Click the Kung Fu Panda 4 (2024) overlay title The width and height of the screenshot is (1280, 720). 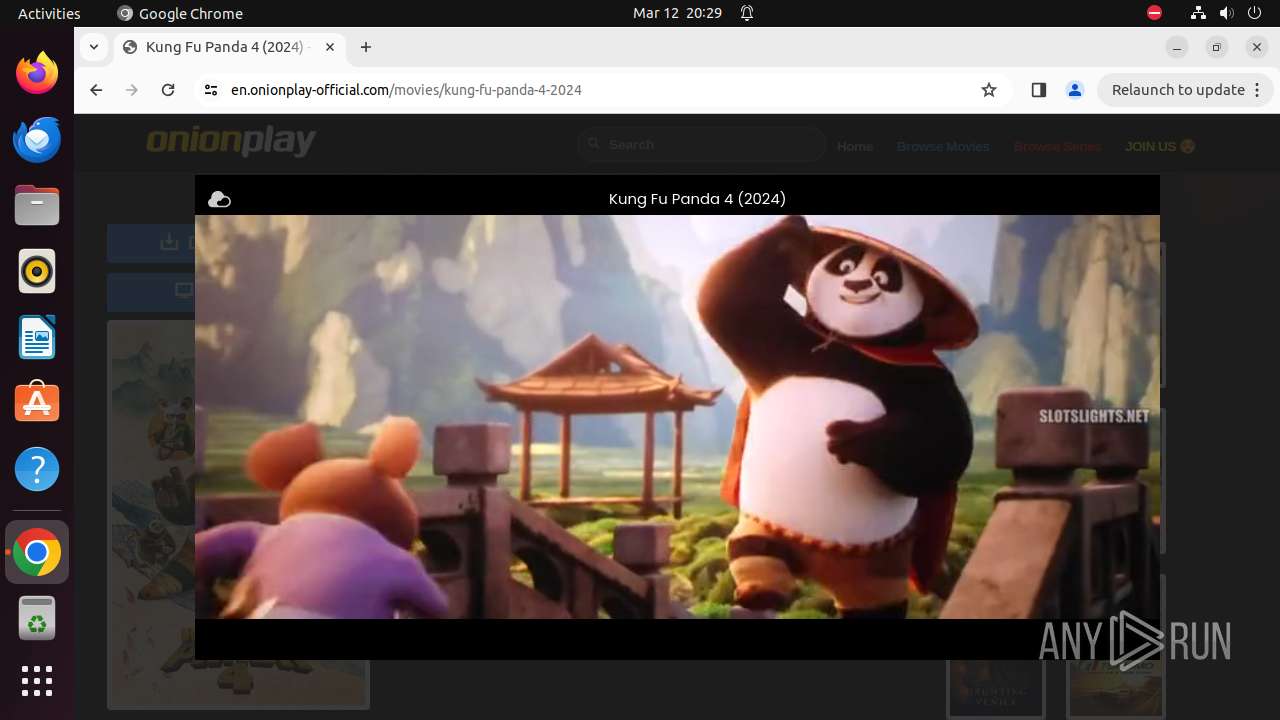[x=697, y=199]
